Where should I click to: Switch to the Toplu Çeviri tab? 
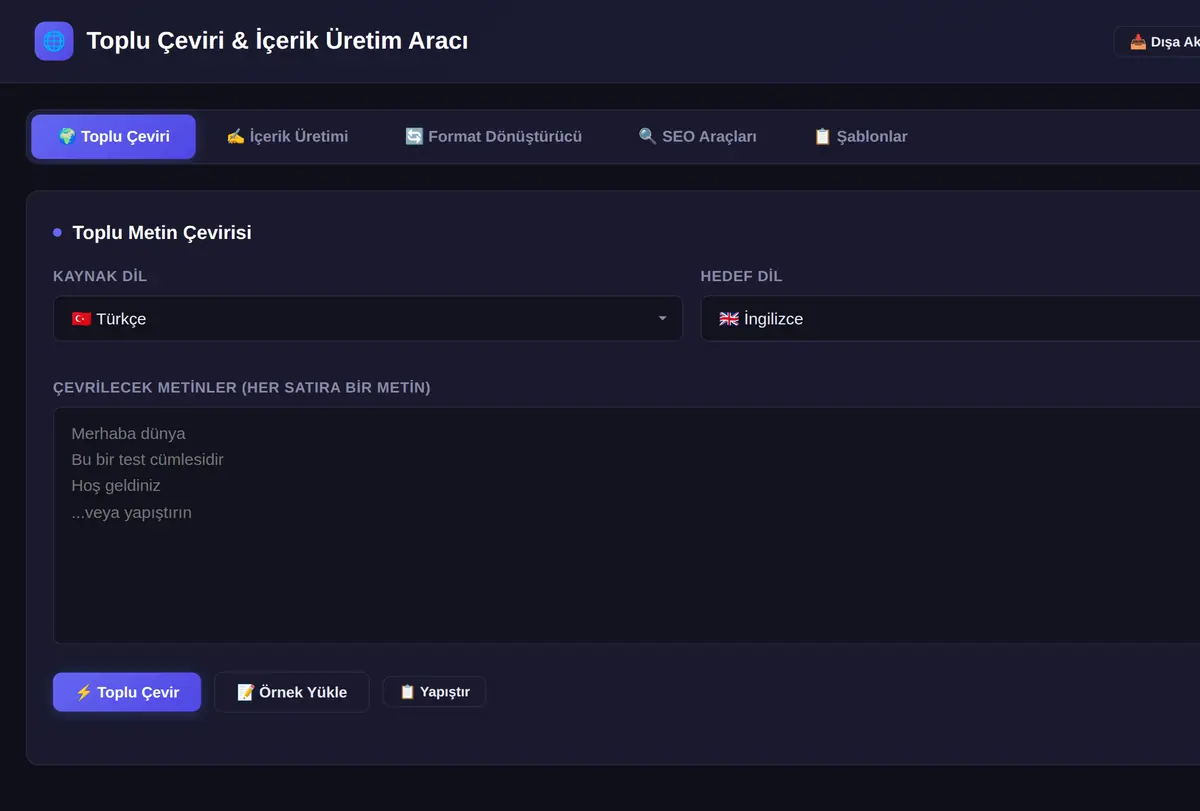pos(114,137)
